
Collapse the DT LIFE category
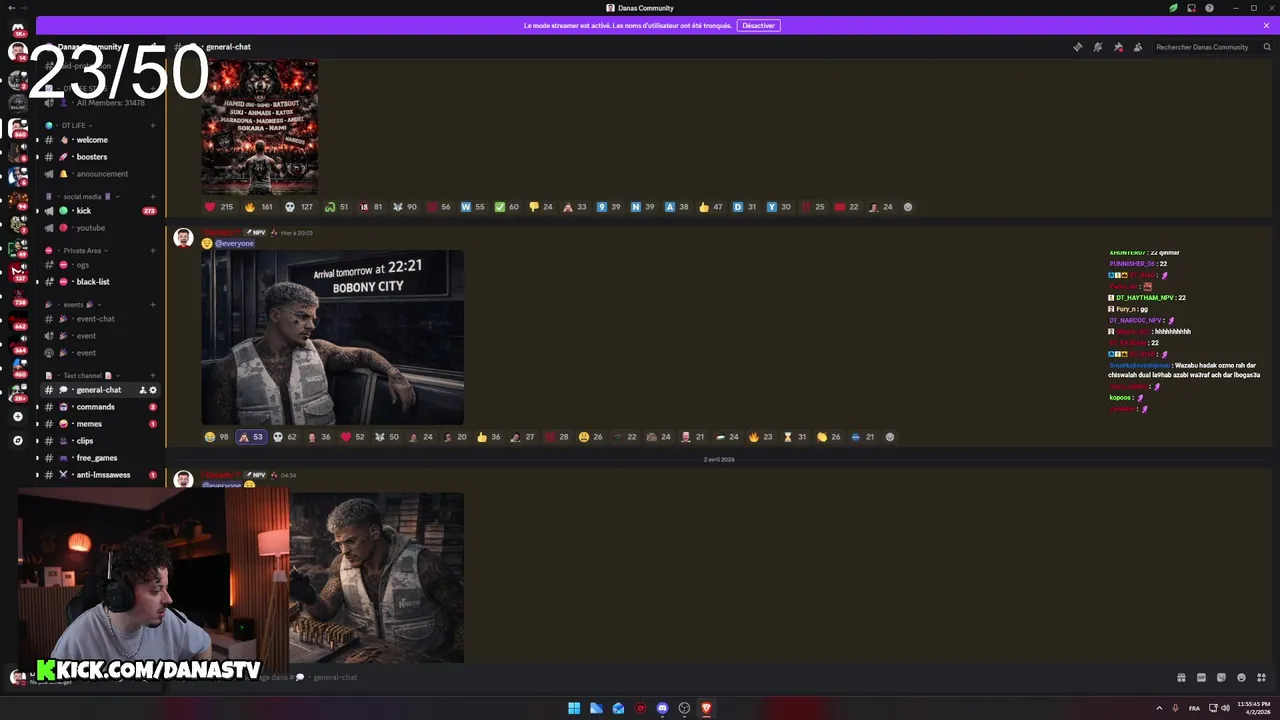(x=73, y=125)
